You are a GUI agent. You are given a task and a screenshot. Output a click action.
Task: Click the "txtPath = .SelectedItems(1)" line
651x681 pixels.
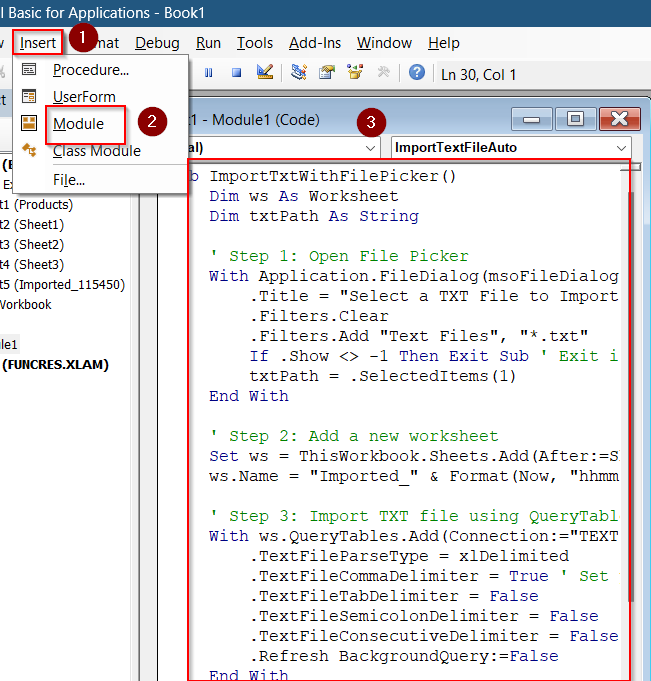pyautogui.click(x=383, y=376)
